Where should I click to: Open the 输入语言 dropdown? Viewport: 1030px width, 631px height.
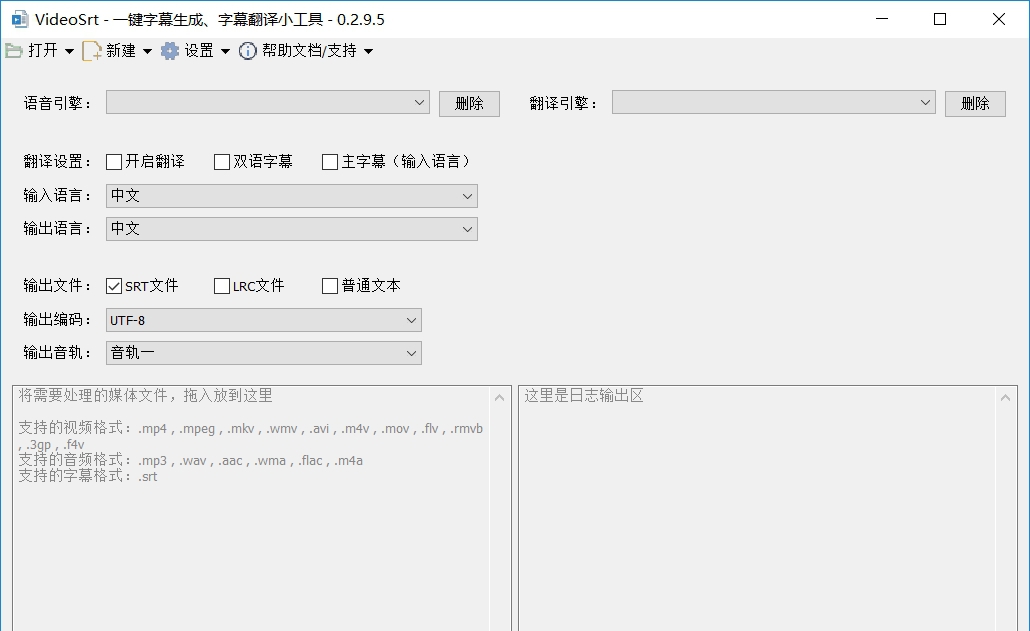pyautogui.click(x=467, y=195)
